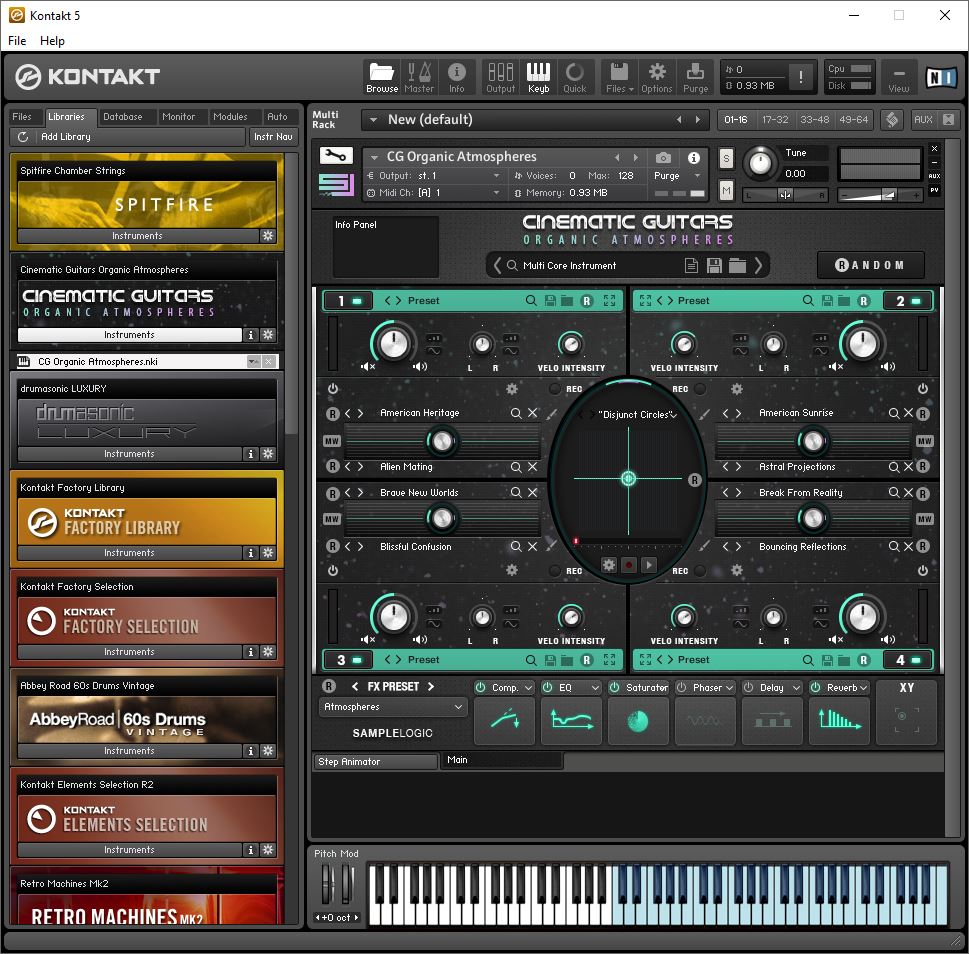
Task: Record XY pad motion
Action: 629,565
